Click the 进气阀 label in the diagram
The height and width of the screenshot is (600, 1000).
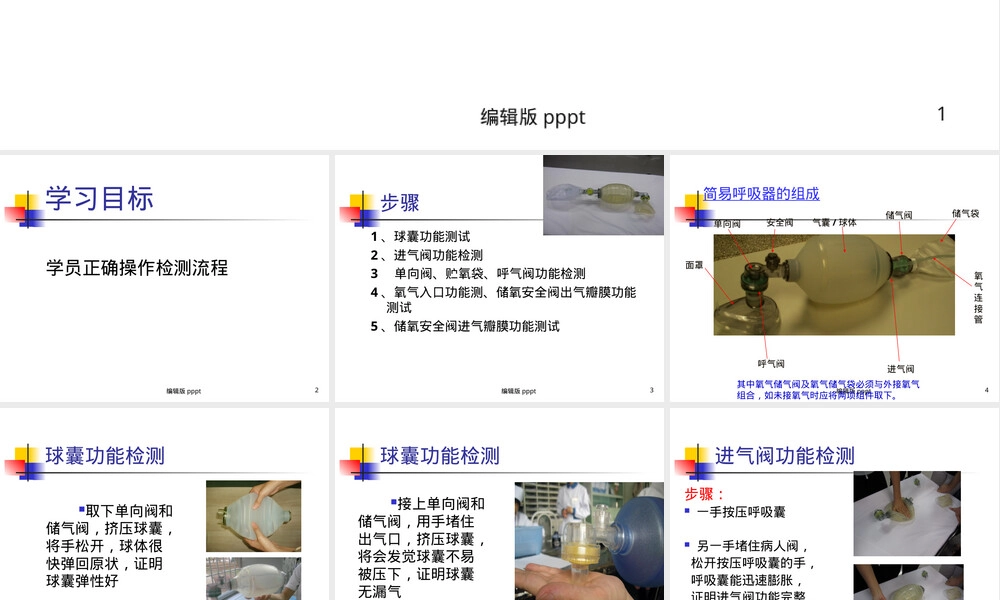pos(901,369)
